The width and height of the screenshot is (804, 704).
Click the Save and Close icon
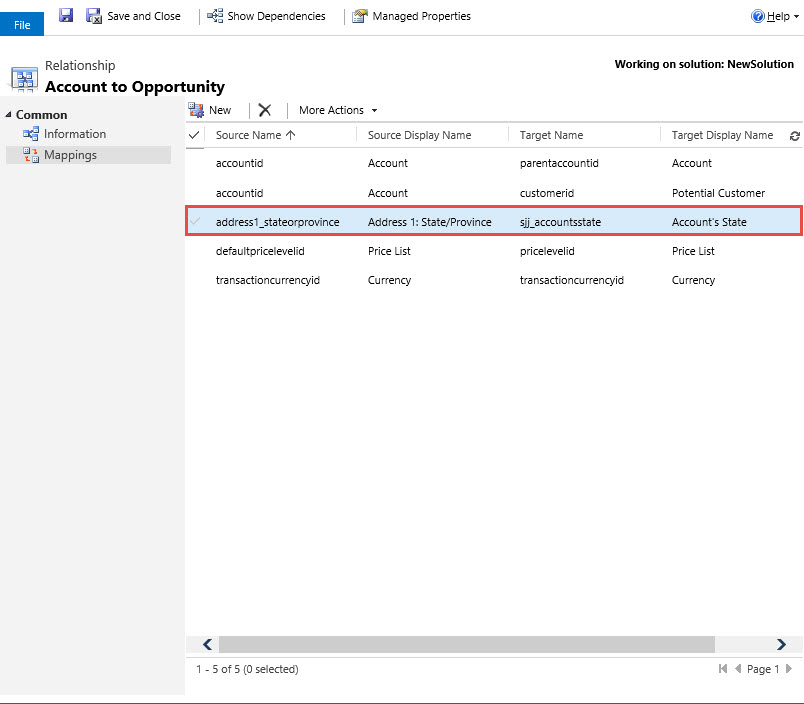(x=94, y=16)
